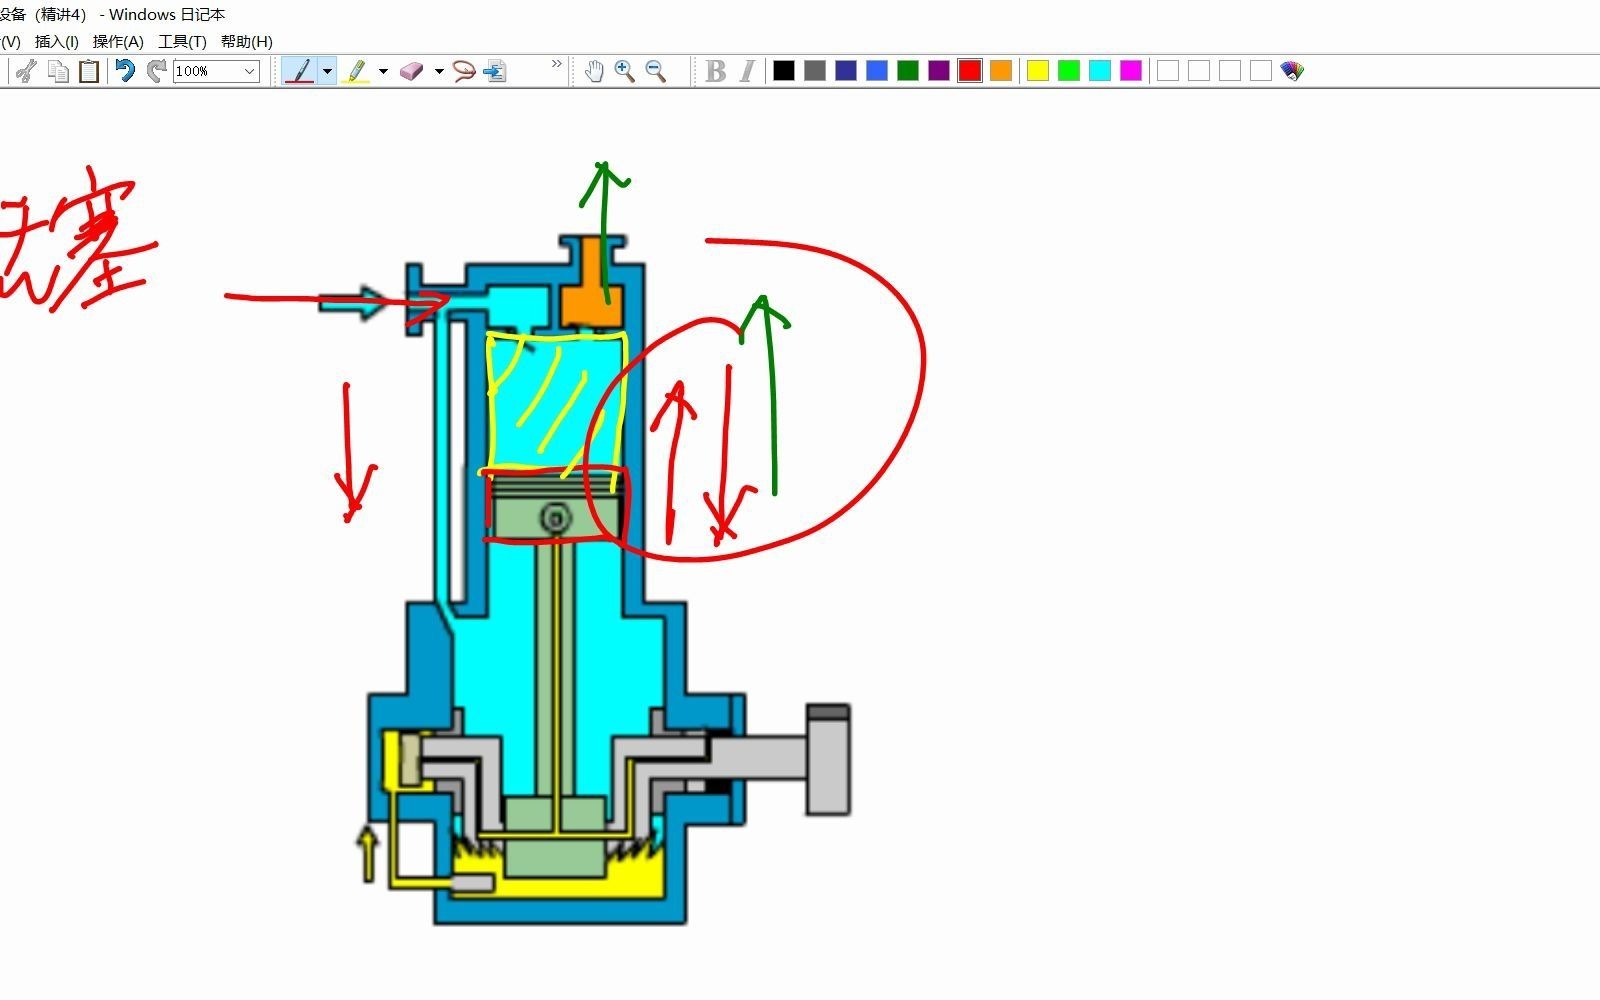Select the second empty custom color slot

coord(1199,71)
